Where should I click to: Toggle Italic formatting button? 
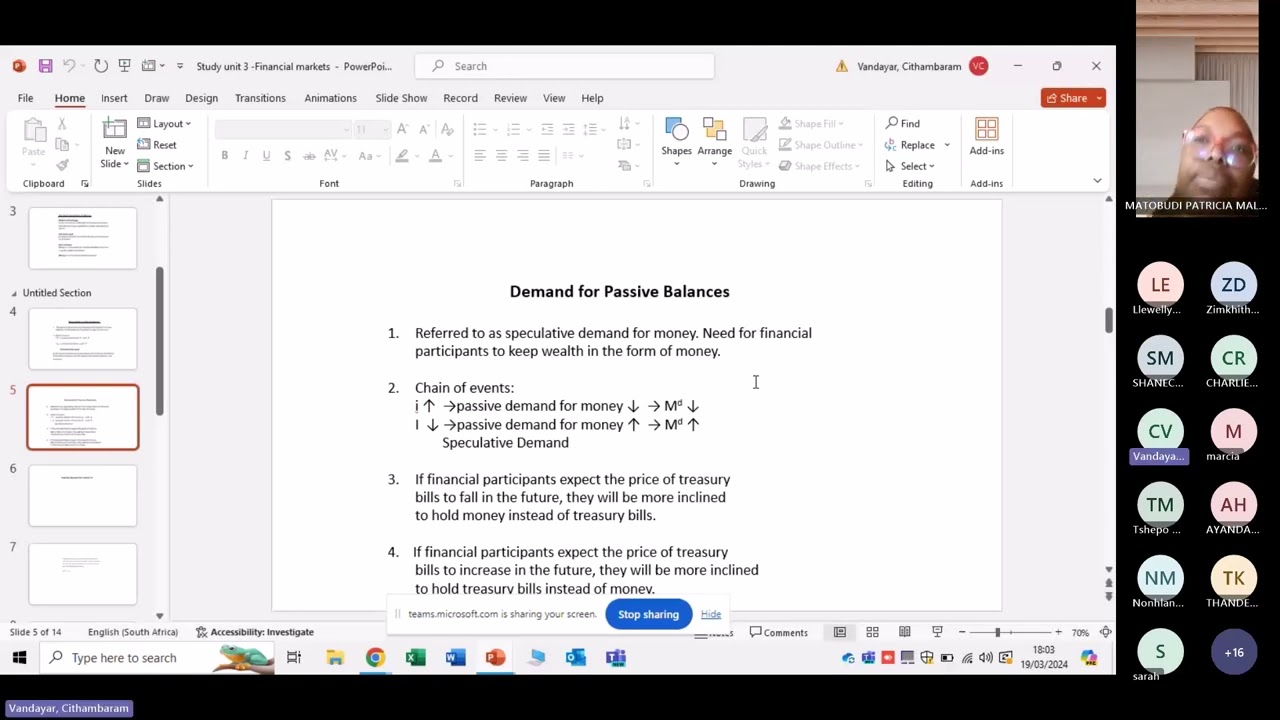click(x=245, y=156)
